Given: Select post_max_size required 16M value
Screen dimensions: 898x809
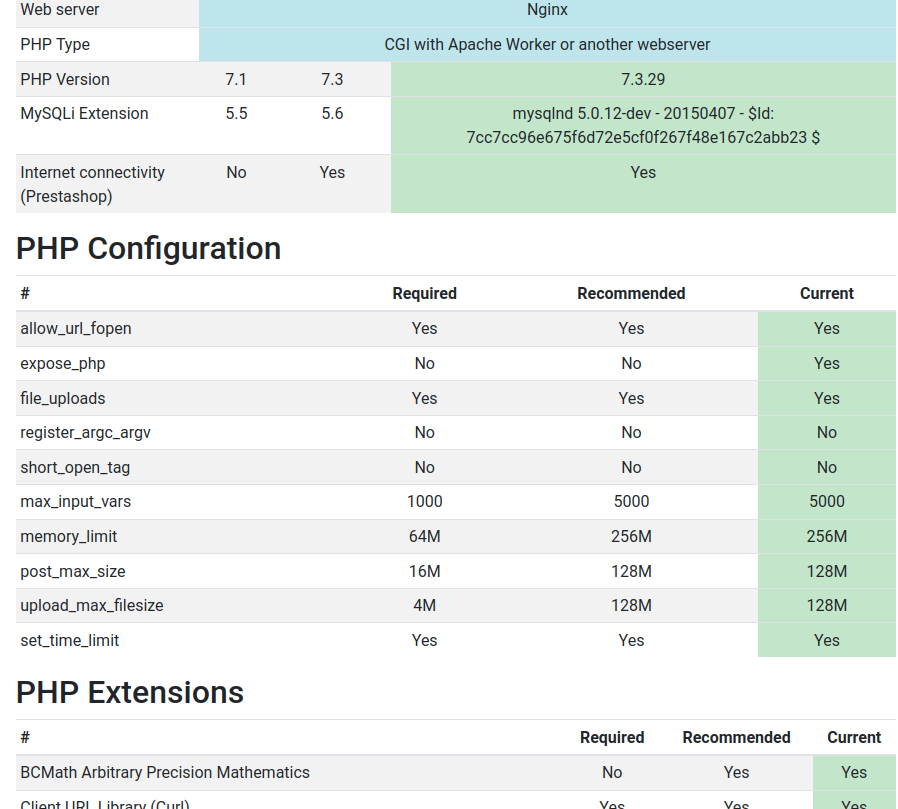Looking at the screenshot, I should pos(424,571).
